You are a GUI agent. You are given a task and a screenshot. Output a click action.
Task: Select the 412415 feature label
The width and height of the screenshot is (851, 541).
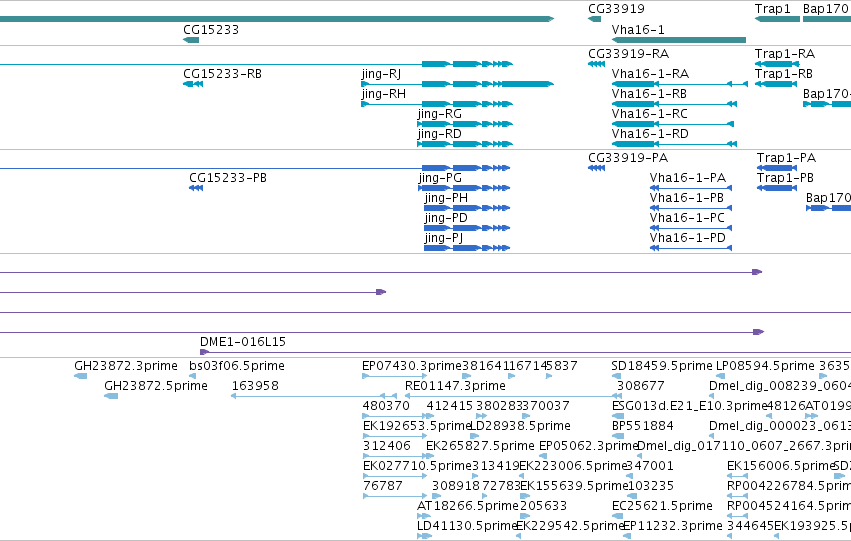click(x=450, y=406)
